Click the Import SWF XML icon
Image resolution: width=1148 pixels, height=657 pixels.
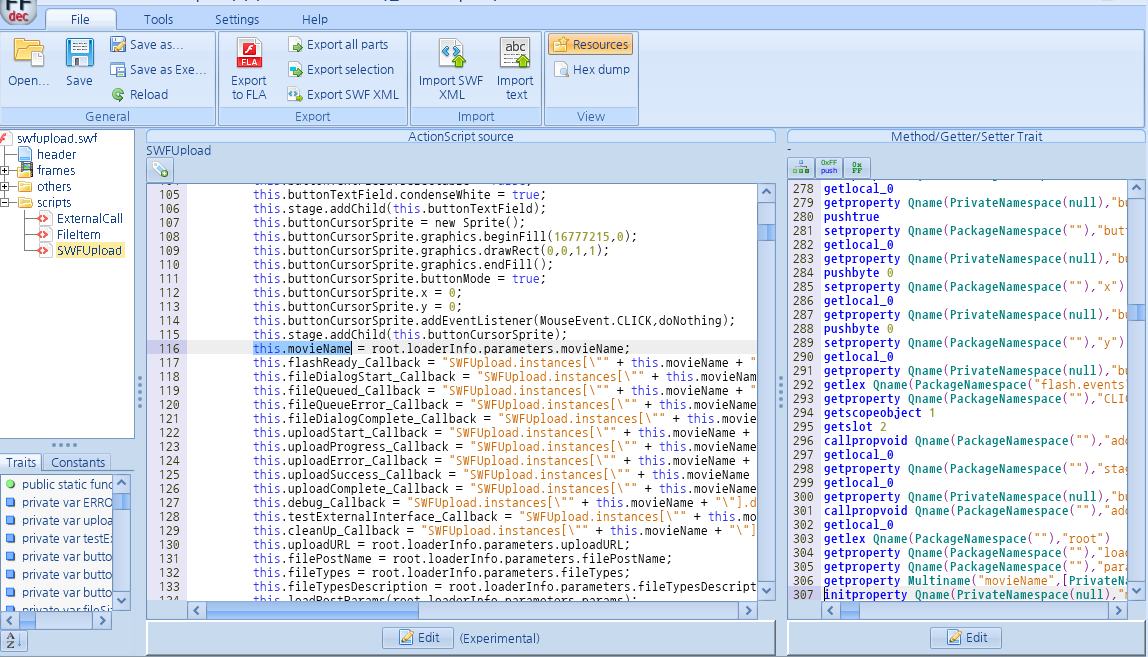tap(452, 53)
